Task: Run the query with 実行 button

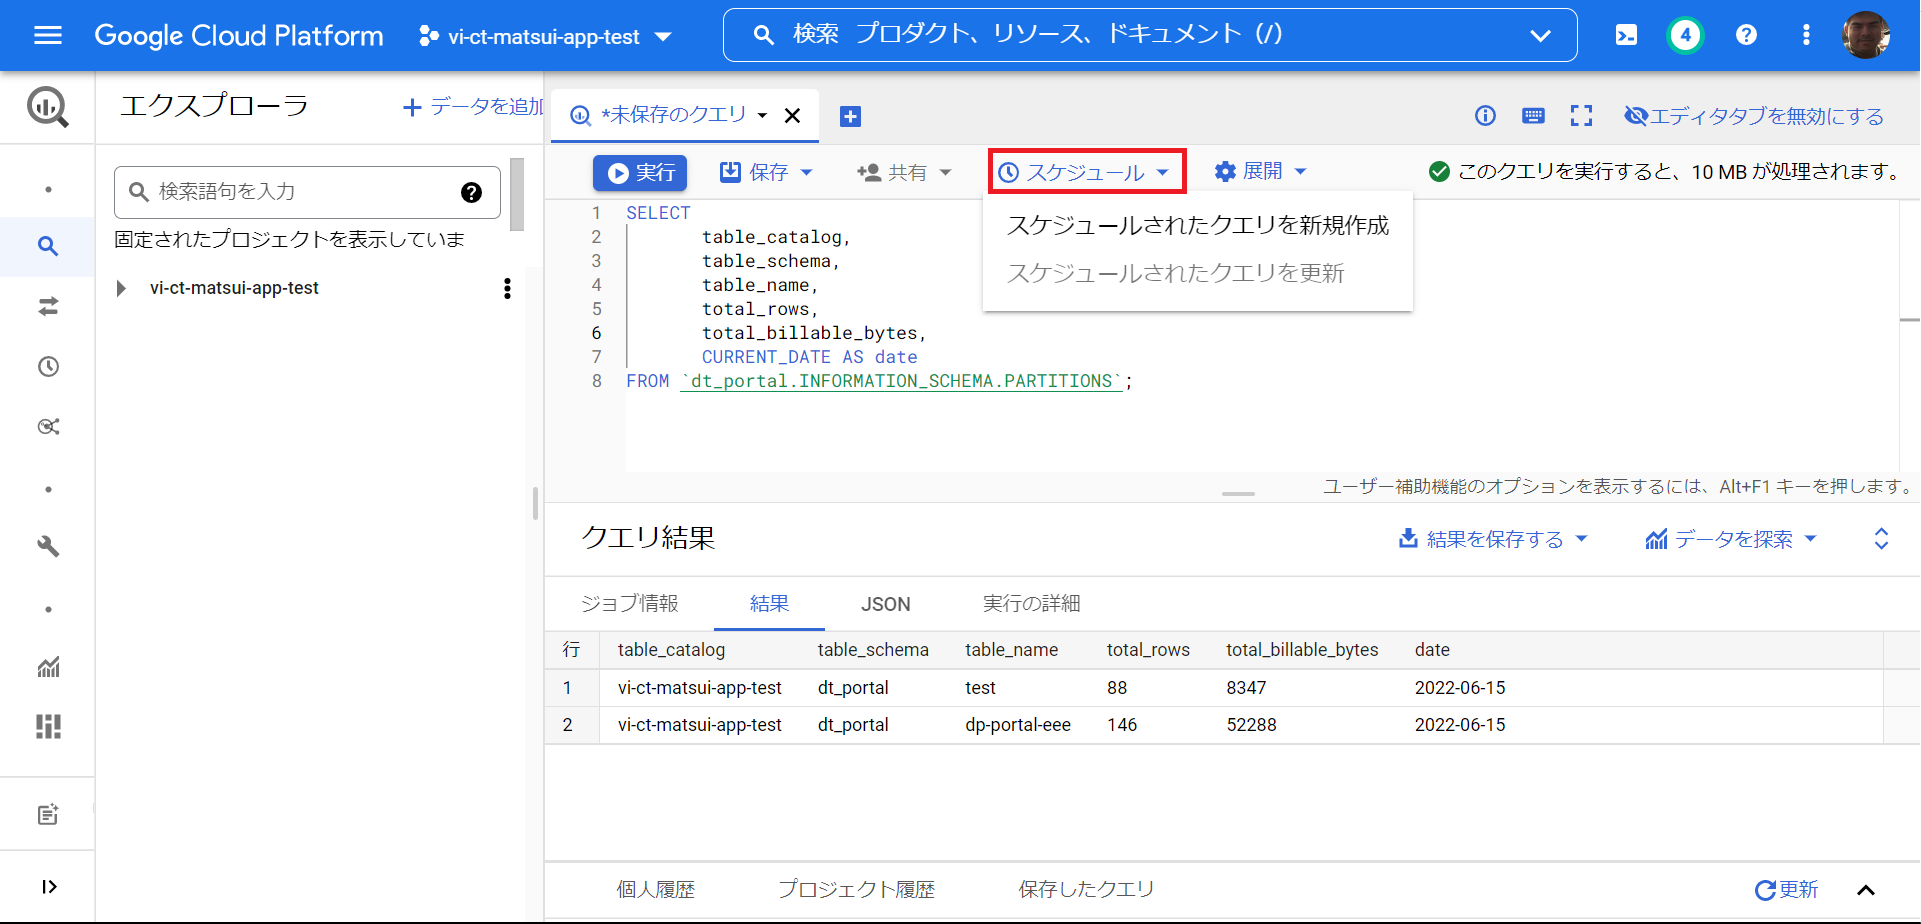Action: click(x=640, y=172)
